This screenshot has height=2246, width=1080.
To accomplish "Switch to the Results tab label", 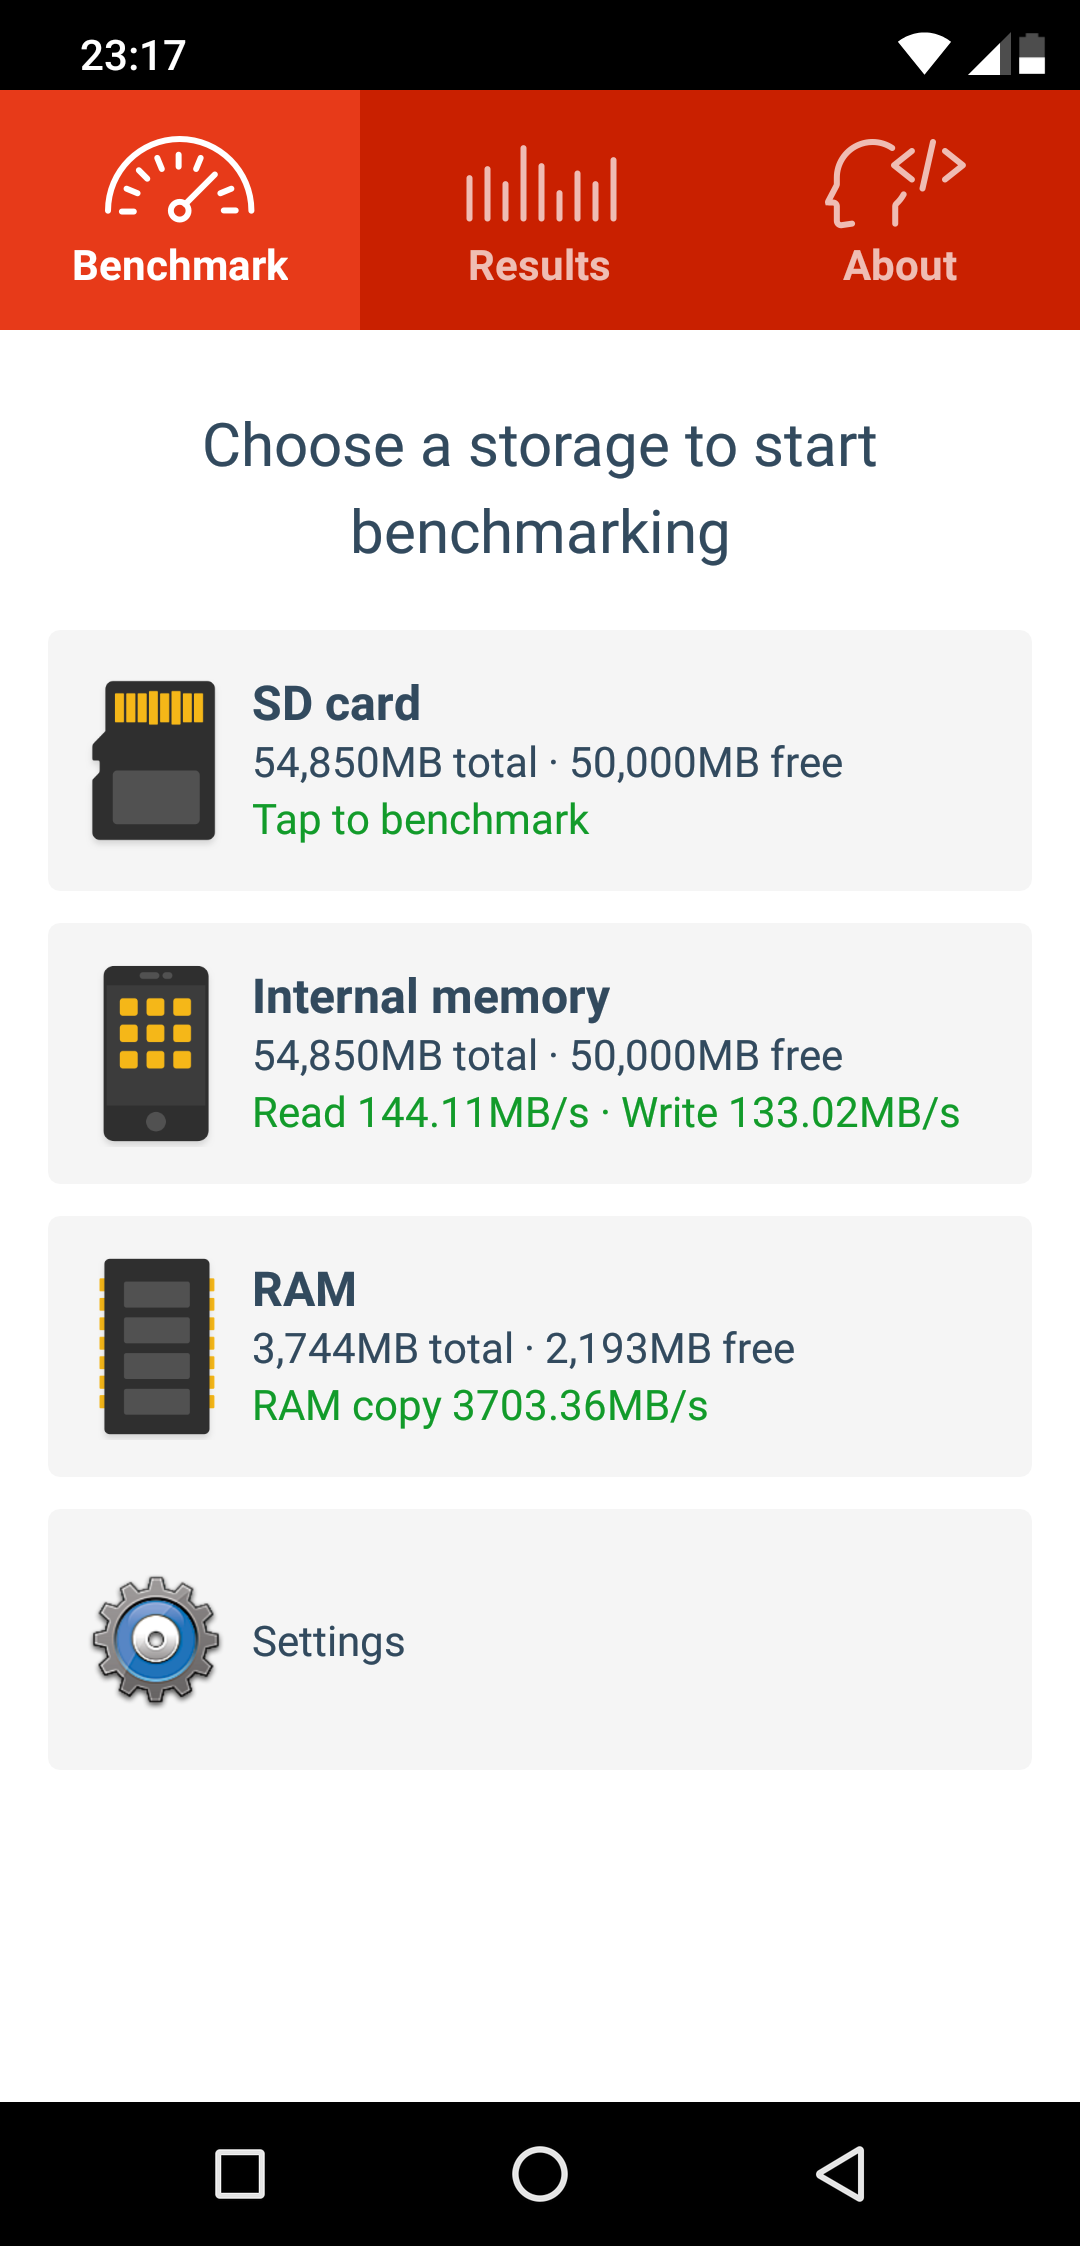I will (539, 266).
